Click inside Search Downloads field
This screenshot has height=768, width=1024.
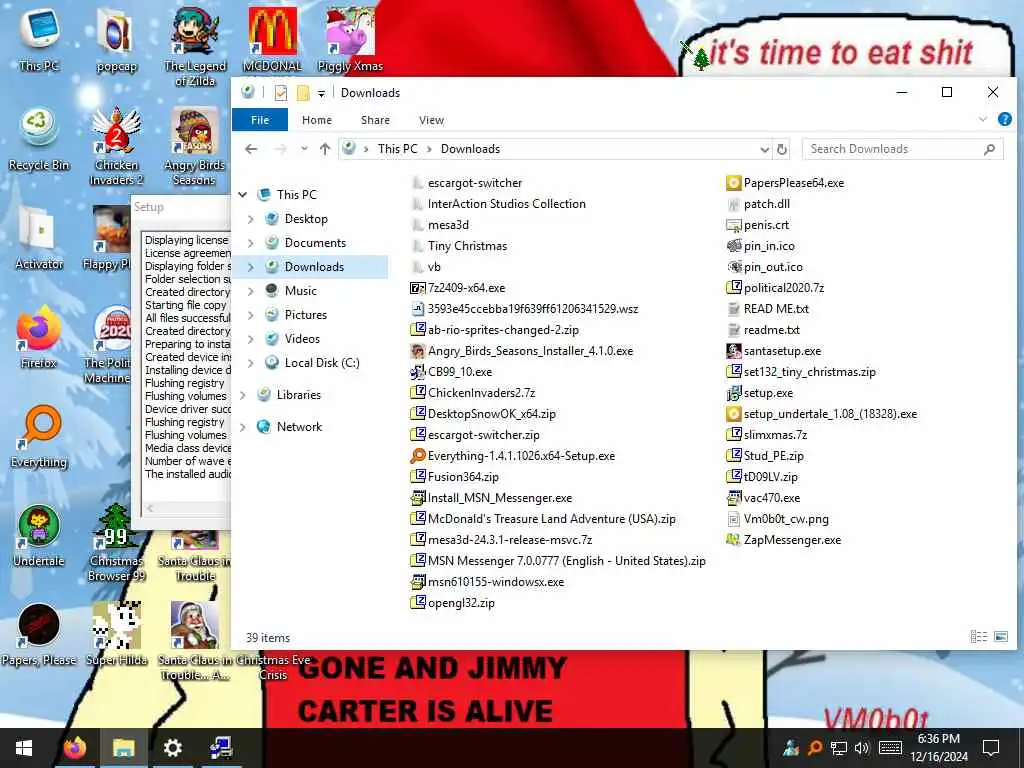[903, 149]
